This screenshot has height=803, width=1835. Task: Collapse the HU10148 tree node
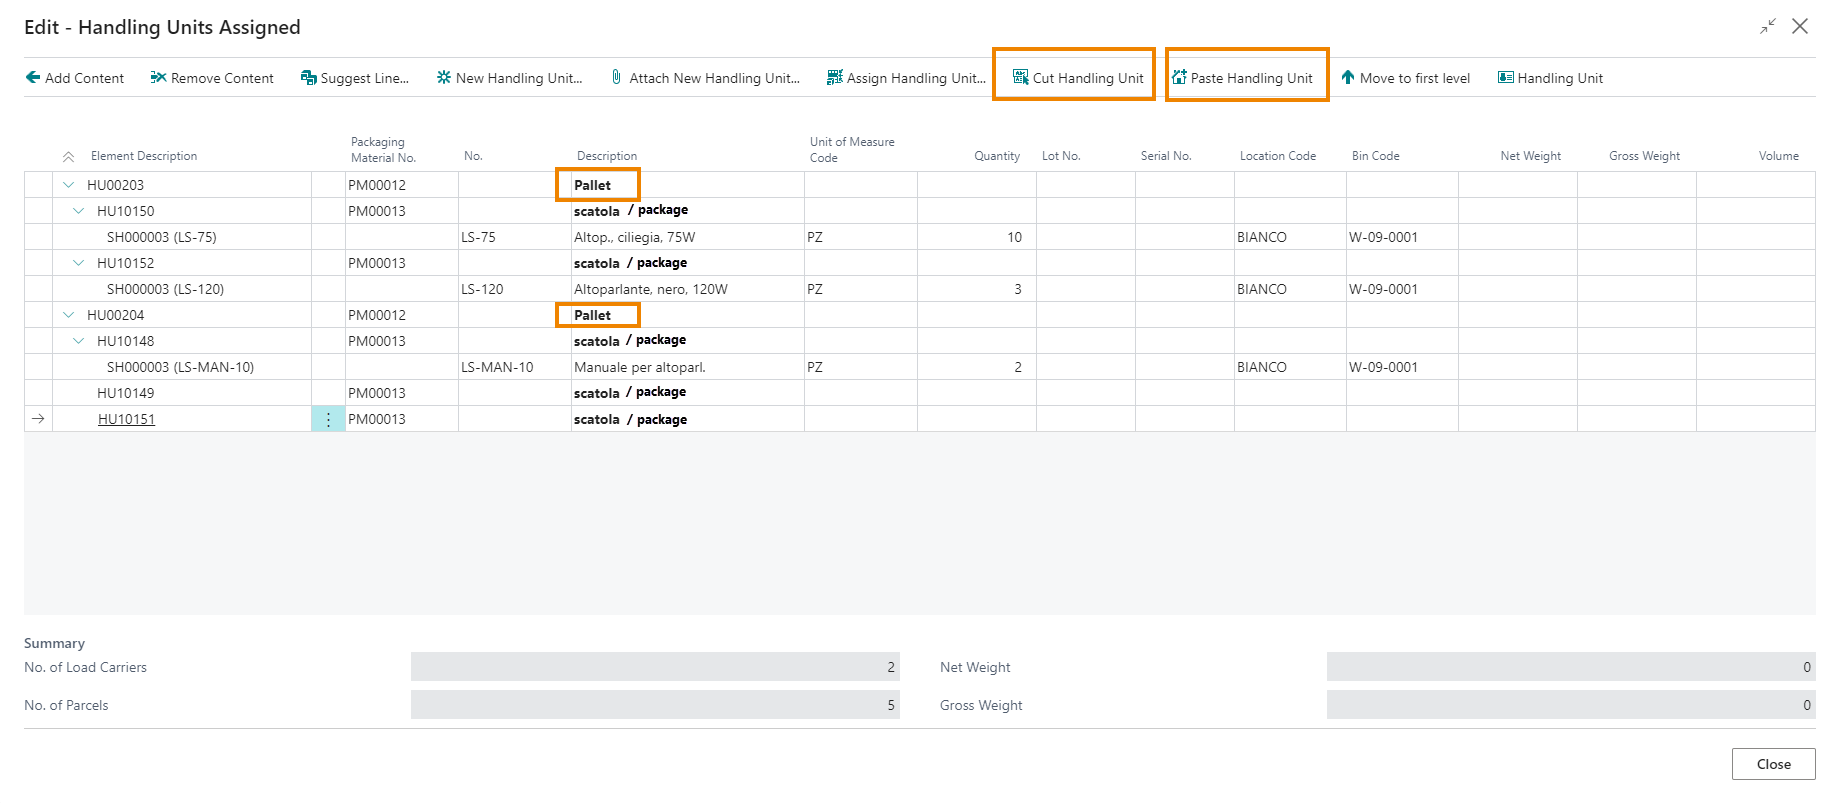tap(78, 341)
